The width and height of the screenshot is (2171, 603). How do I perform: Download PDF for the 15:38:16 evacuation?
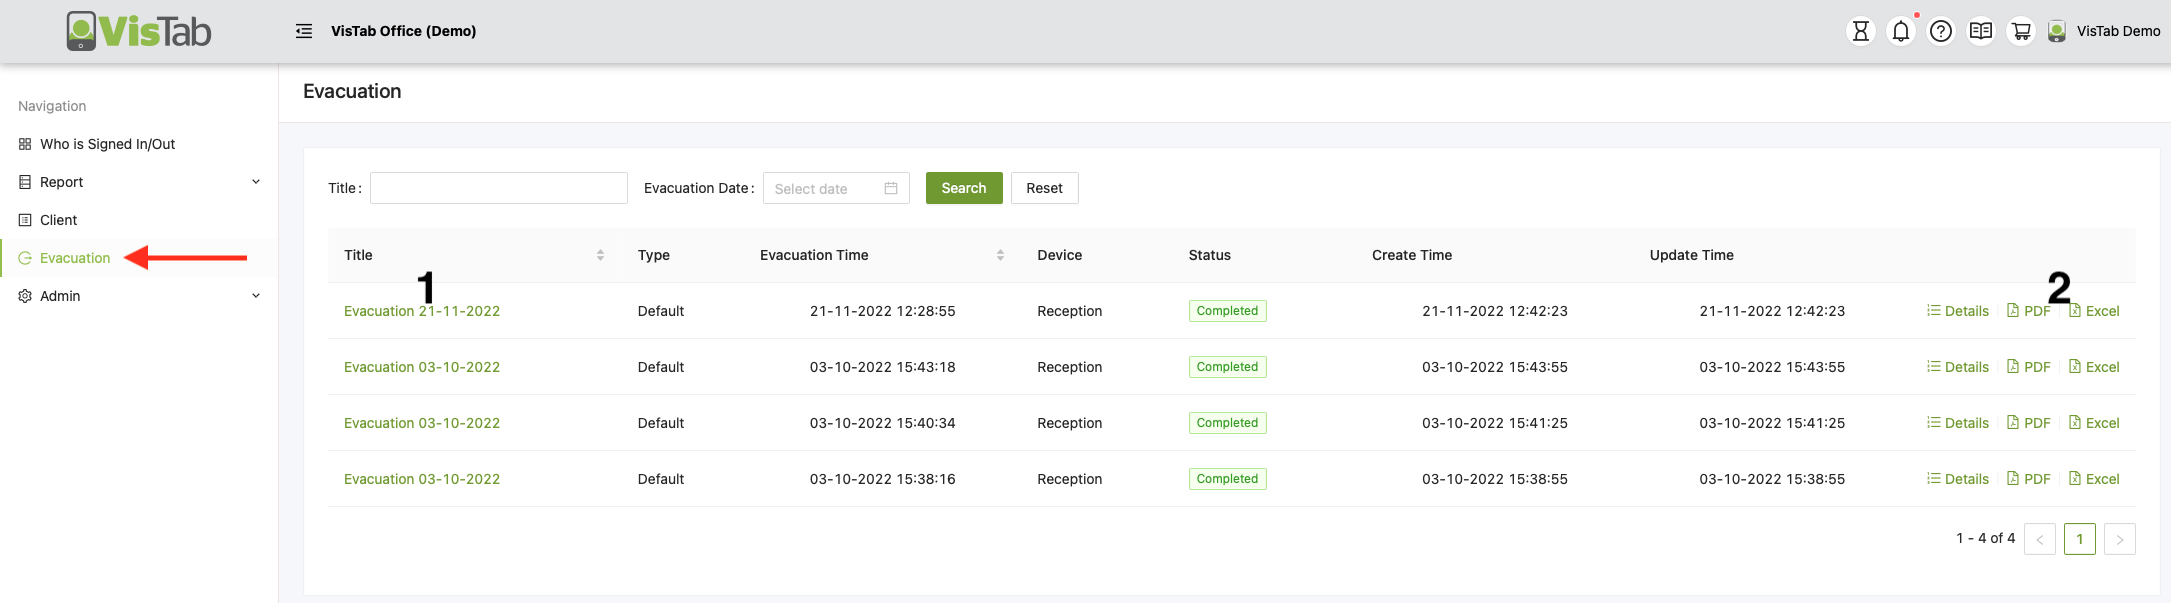point(2028,479)
